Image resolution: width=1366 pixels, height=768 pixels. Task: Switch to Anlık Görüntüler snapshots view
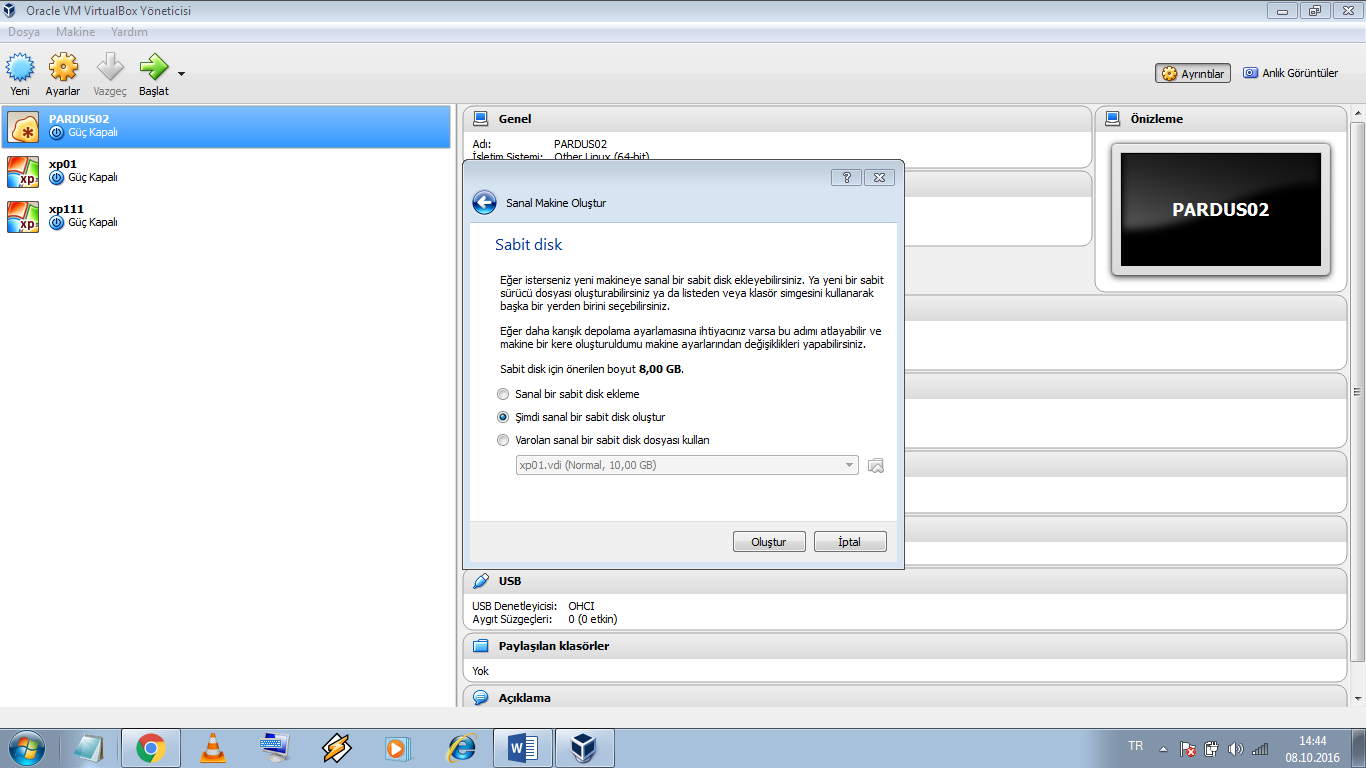click(x=1290, y=73)
